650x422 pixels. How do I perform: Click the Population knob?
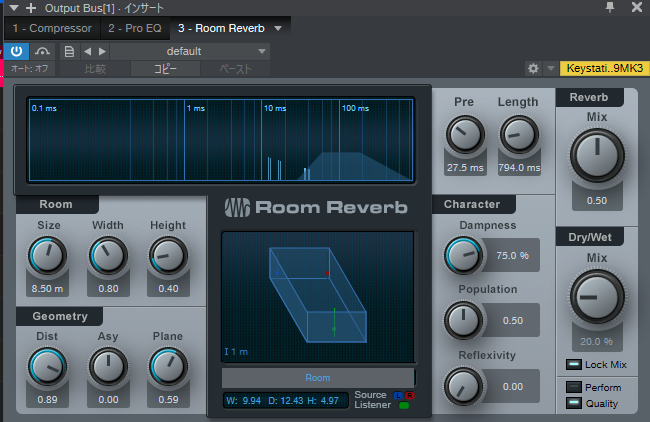[x=463, y=320]
